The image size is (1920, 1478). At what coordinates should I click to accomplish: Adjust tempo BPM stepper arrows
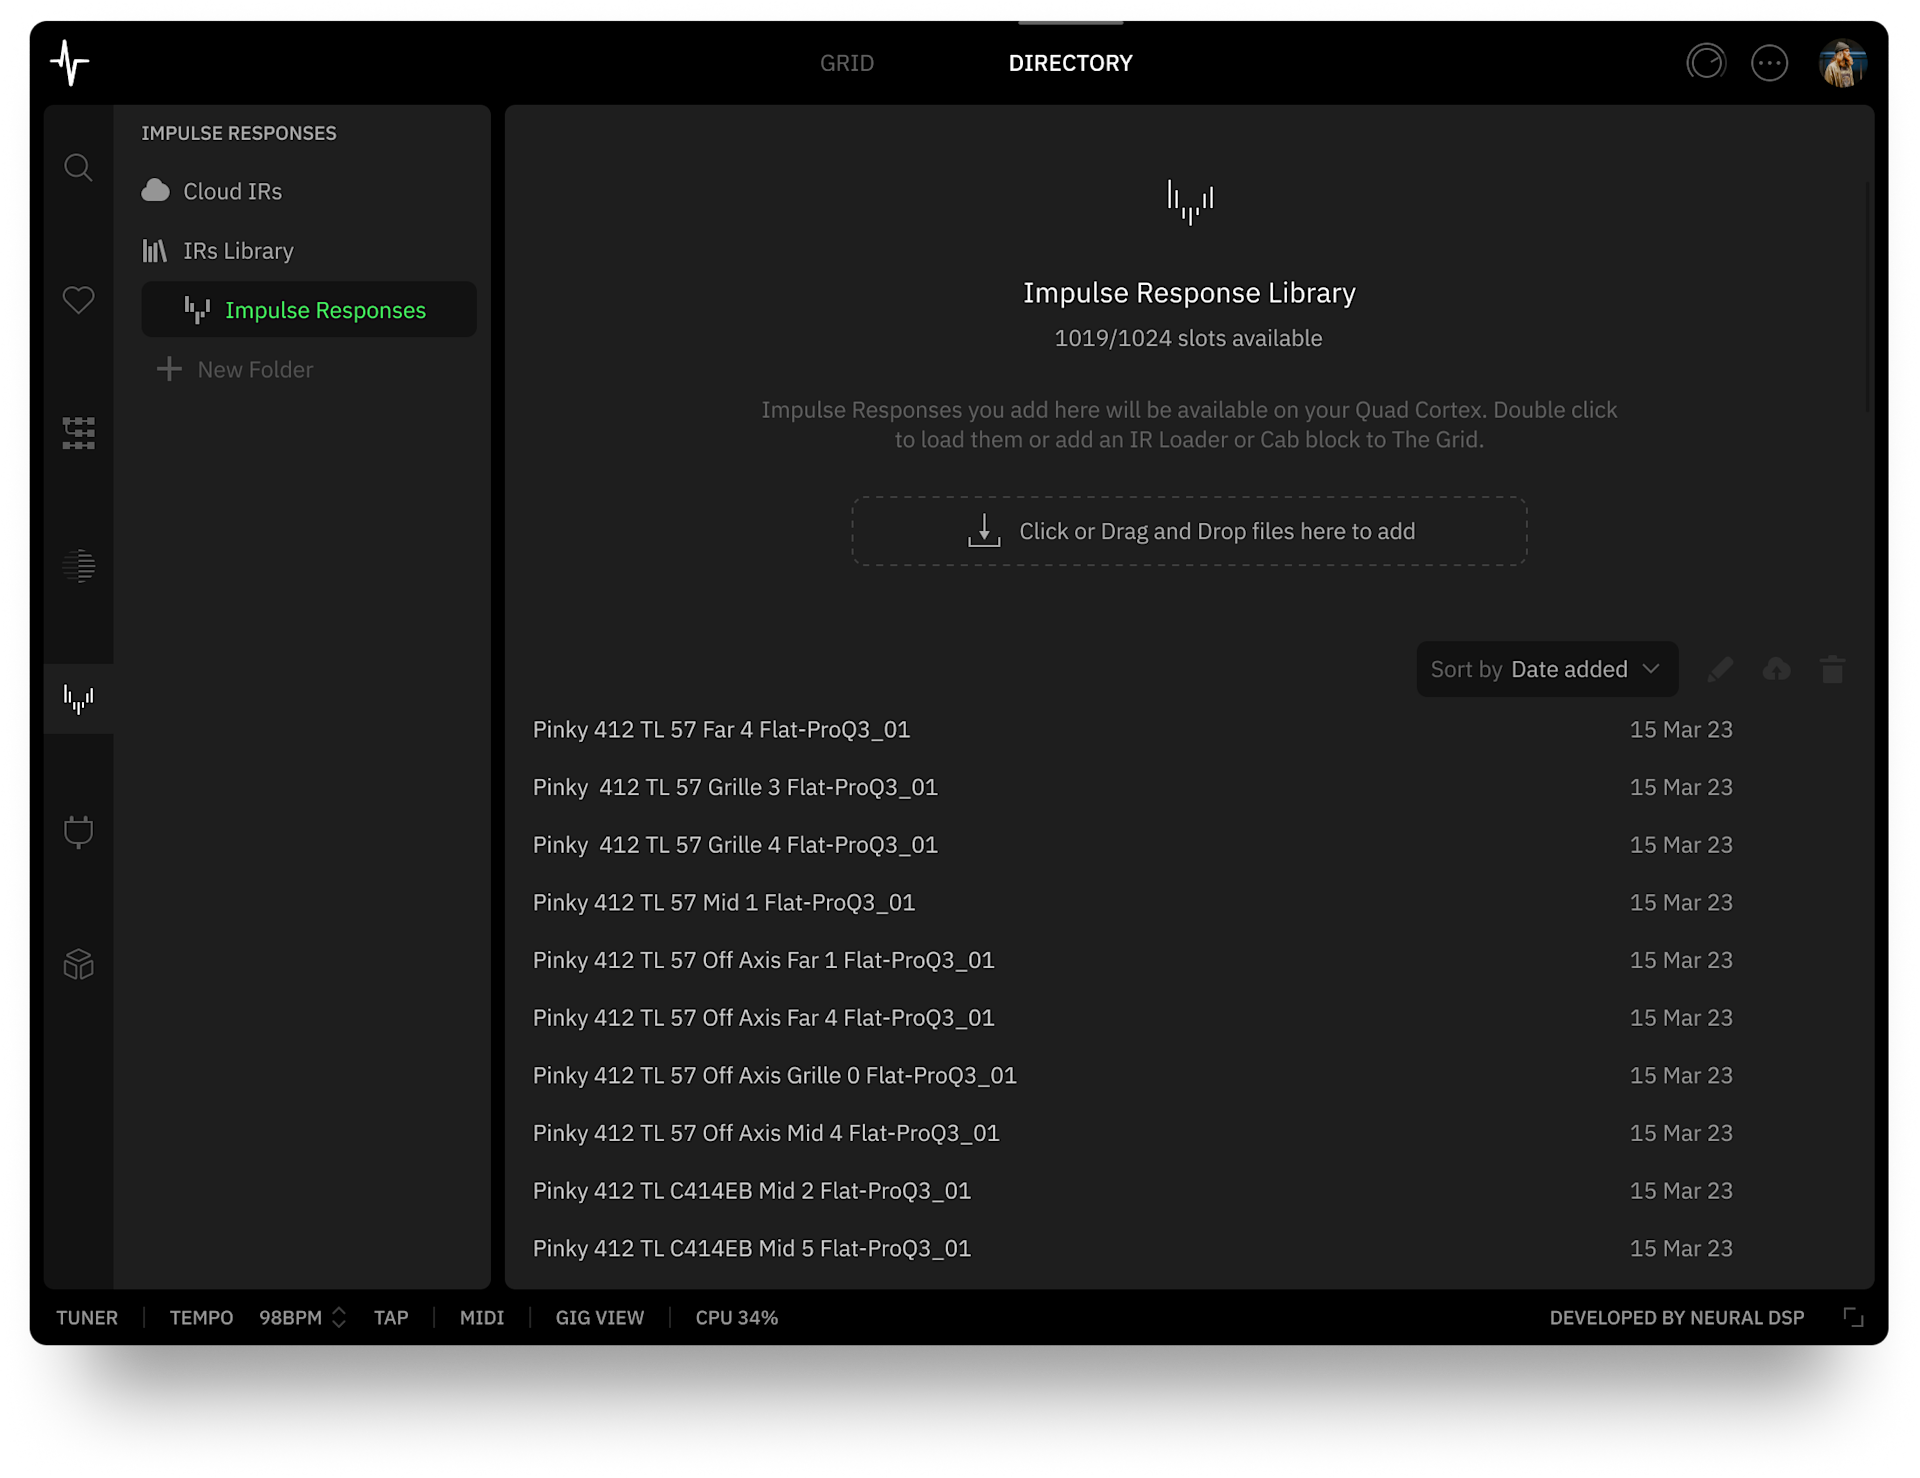(339, 1317)
